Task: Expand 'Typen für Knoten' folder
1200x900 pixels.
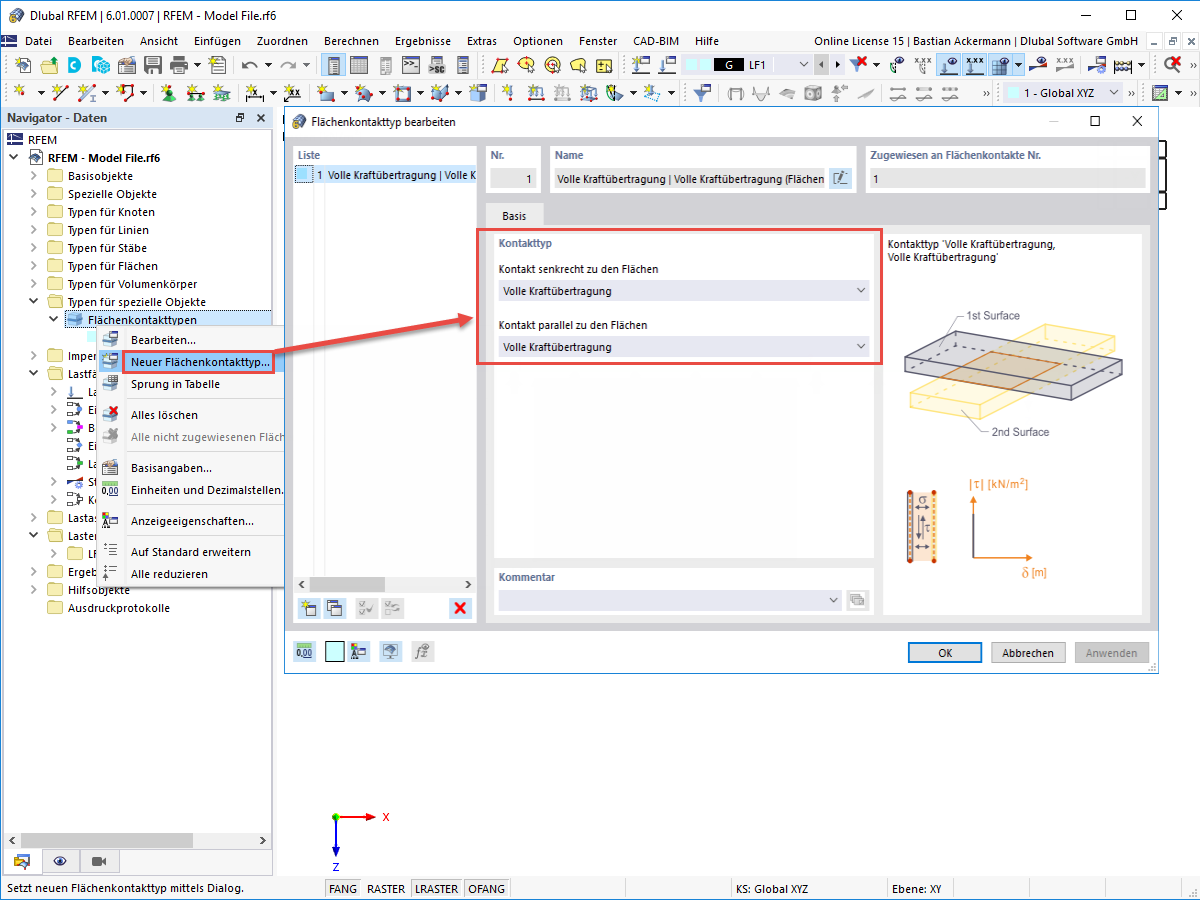Action: pyautogui.click(x=34, y=212)
